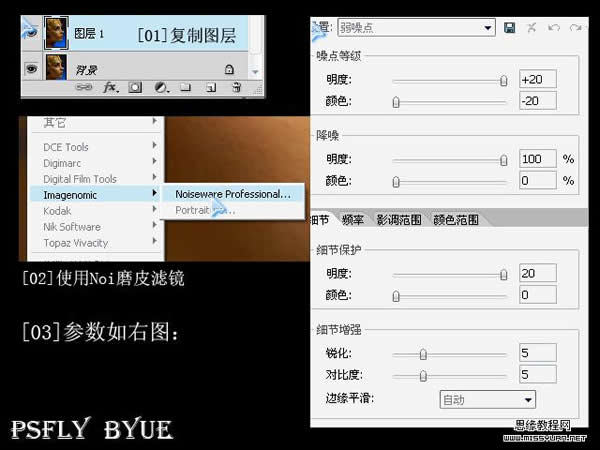Click the 细节保护 颜色 0 field
600x450 pixels.
point(538,295)
